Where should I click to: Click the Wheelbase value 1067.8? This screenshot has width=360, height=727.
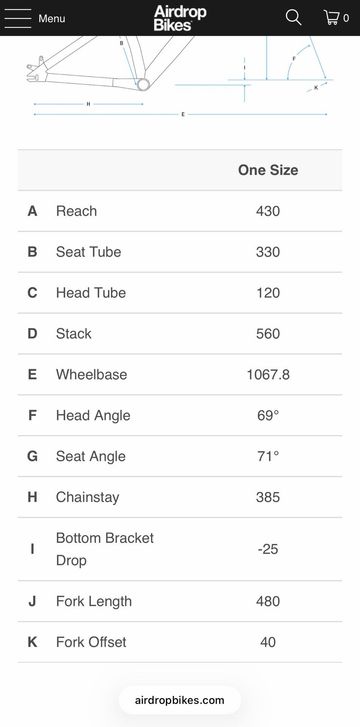268,375
